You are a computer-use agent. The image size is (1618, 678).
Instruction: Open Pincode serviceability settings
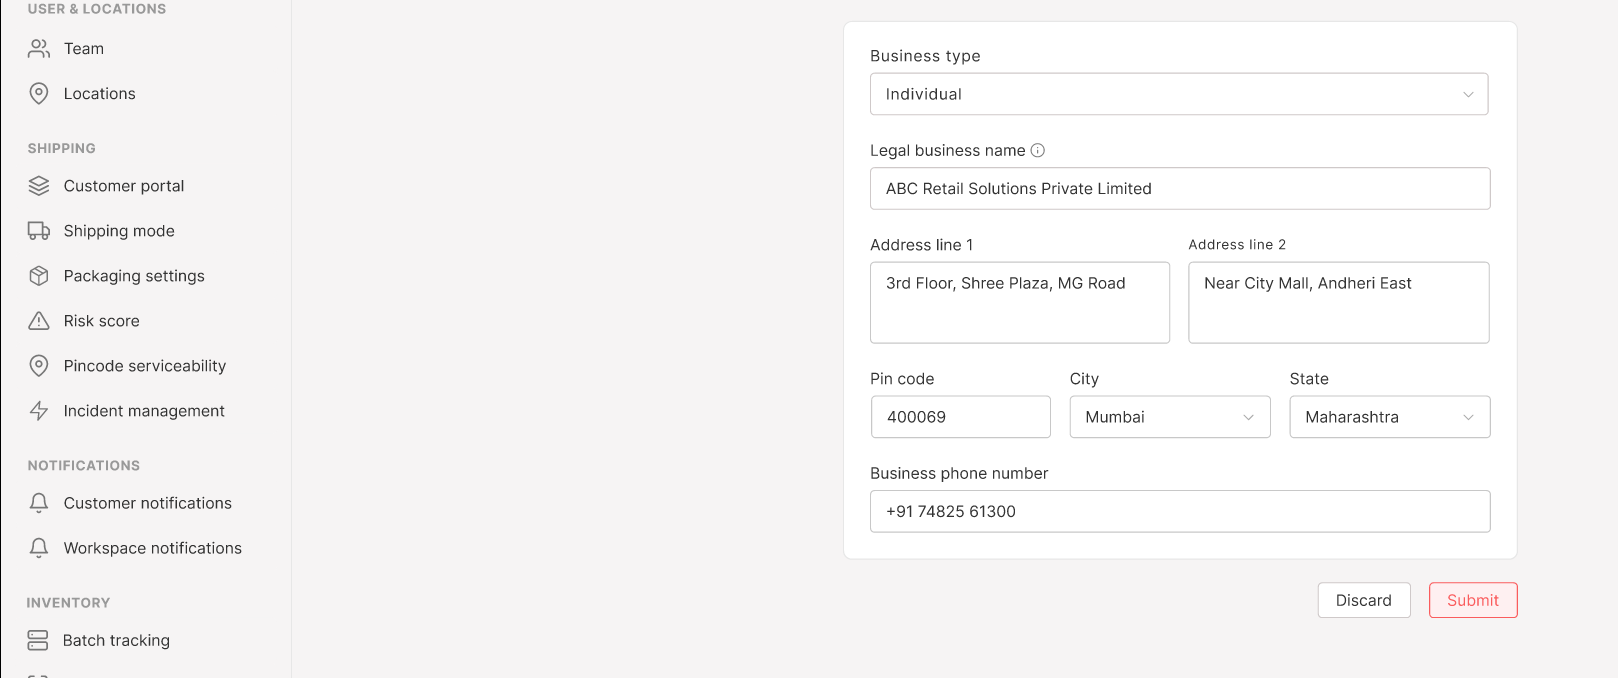click(x=144, y=366)
